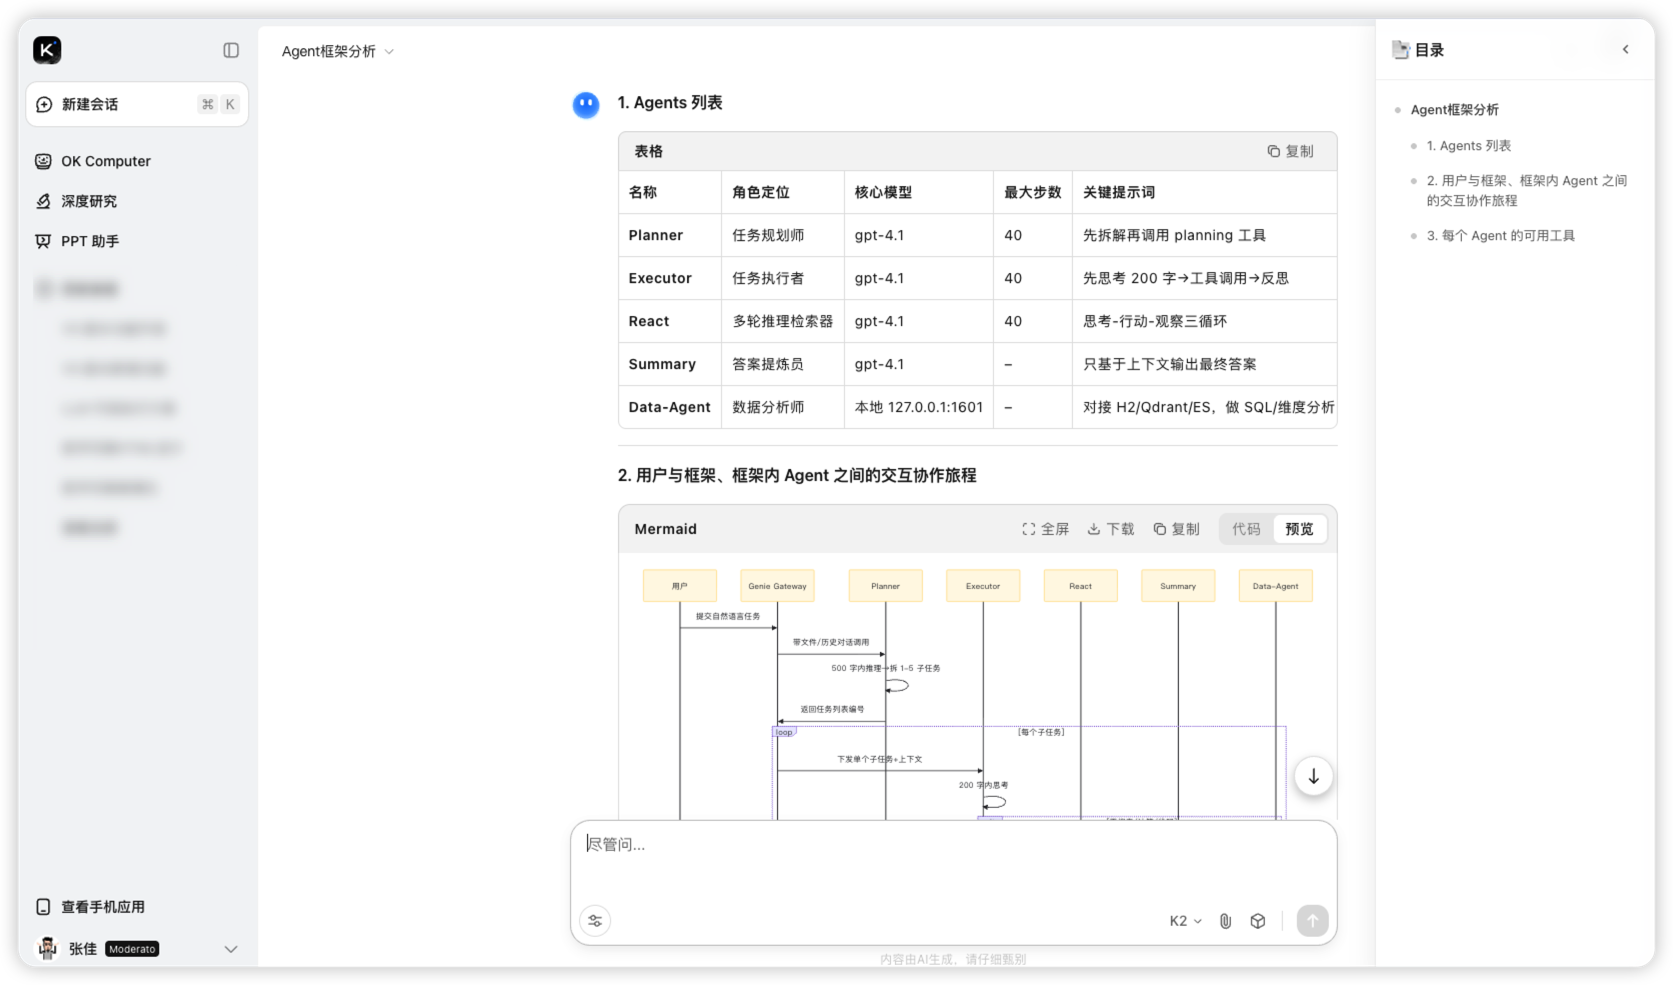
Task: Click the Kimi logo icon
Action: 47,50
